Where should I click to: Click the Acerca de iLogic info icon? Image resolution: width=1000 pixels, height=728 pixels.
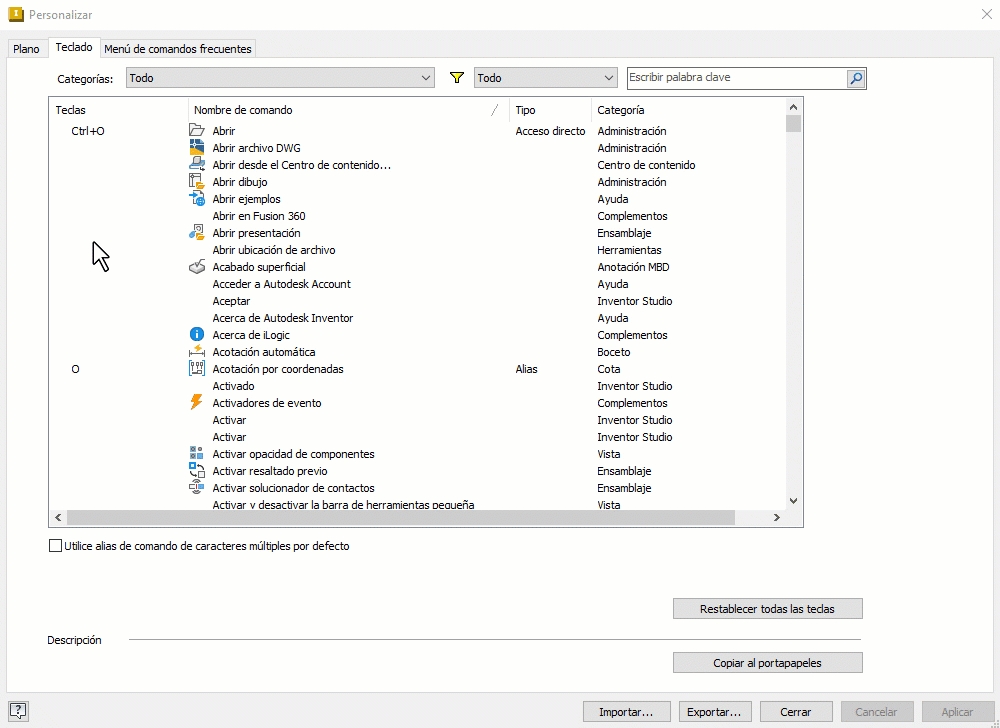pyautogui.click(x=196, y=335)
